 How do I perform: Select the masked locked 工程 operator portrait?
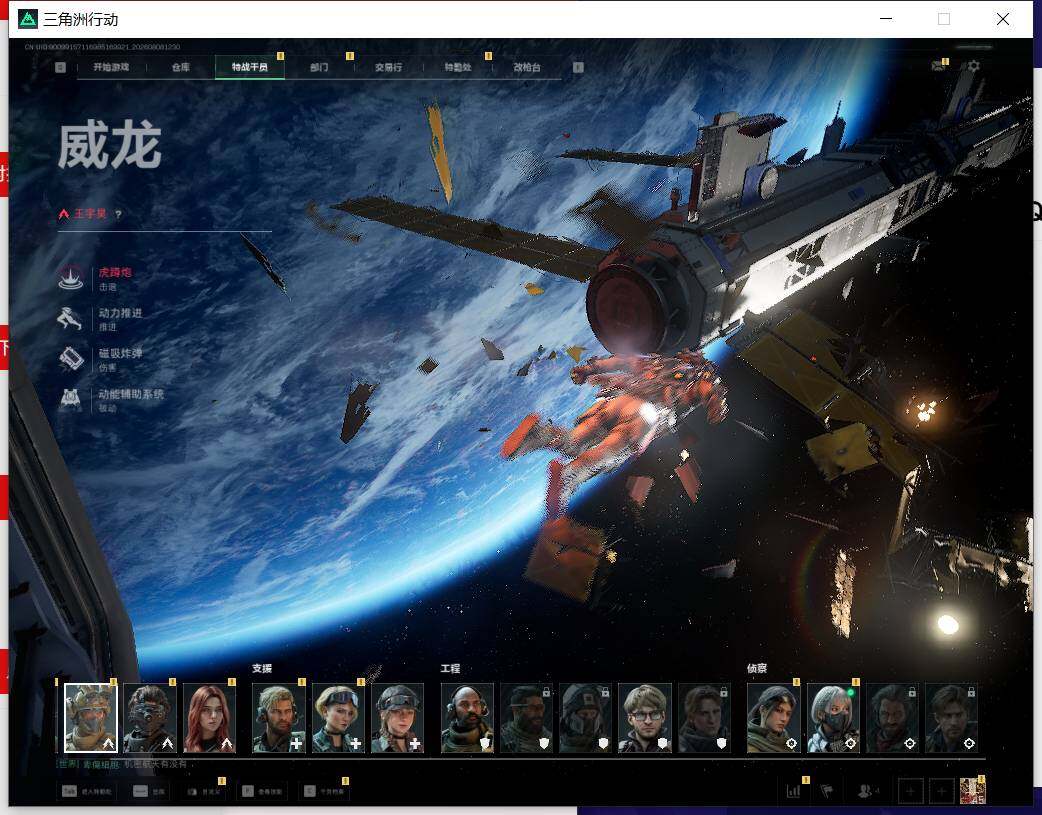click(x=586, y=718)
